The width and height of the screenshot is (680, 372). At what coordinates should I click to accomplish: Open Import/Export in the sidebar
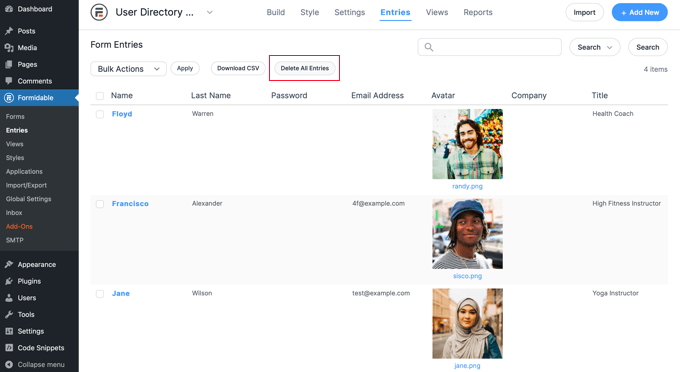tap(26, 185)
